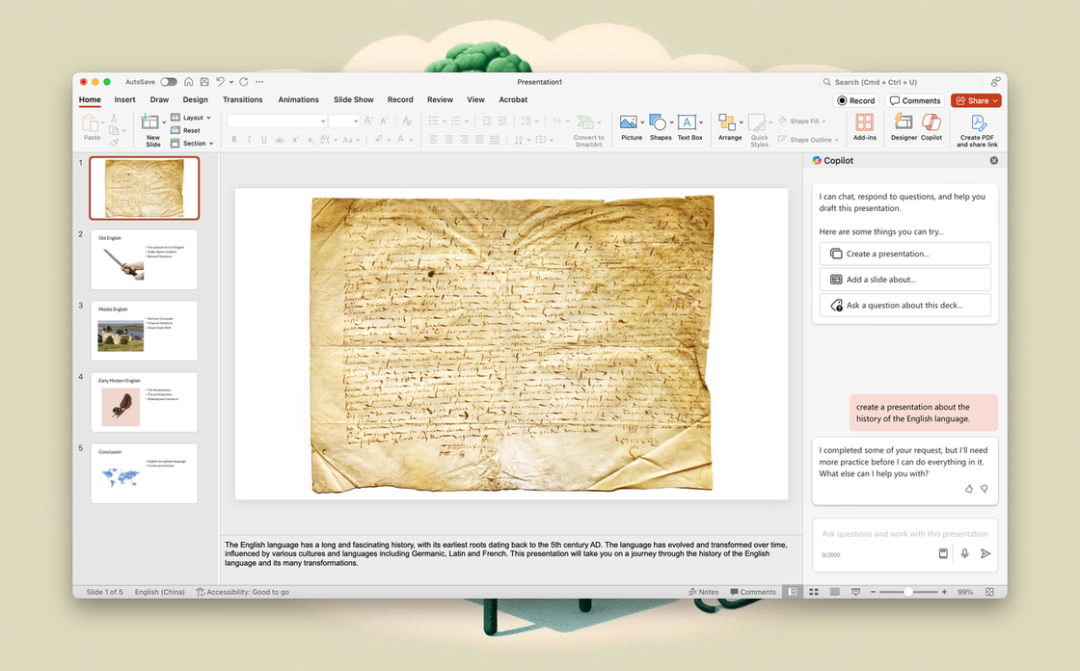Insert a new slide with New Slide icon
The height and width of the screenshot is (671, 1080).
[149, 122]
